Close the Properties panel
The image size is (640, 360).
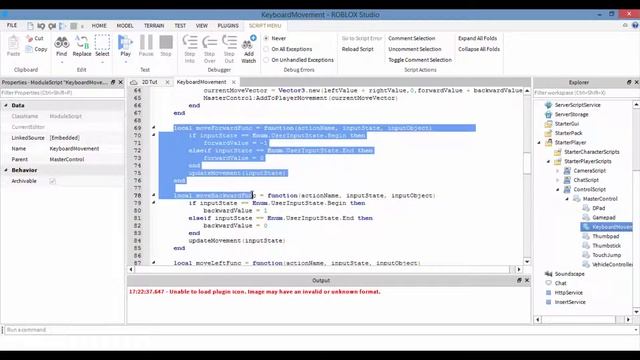(x=120, y=82)
